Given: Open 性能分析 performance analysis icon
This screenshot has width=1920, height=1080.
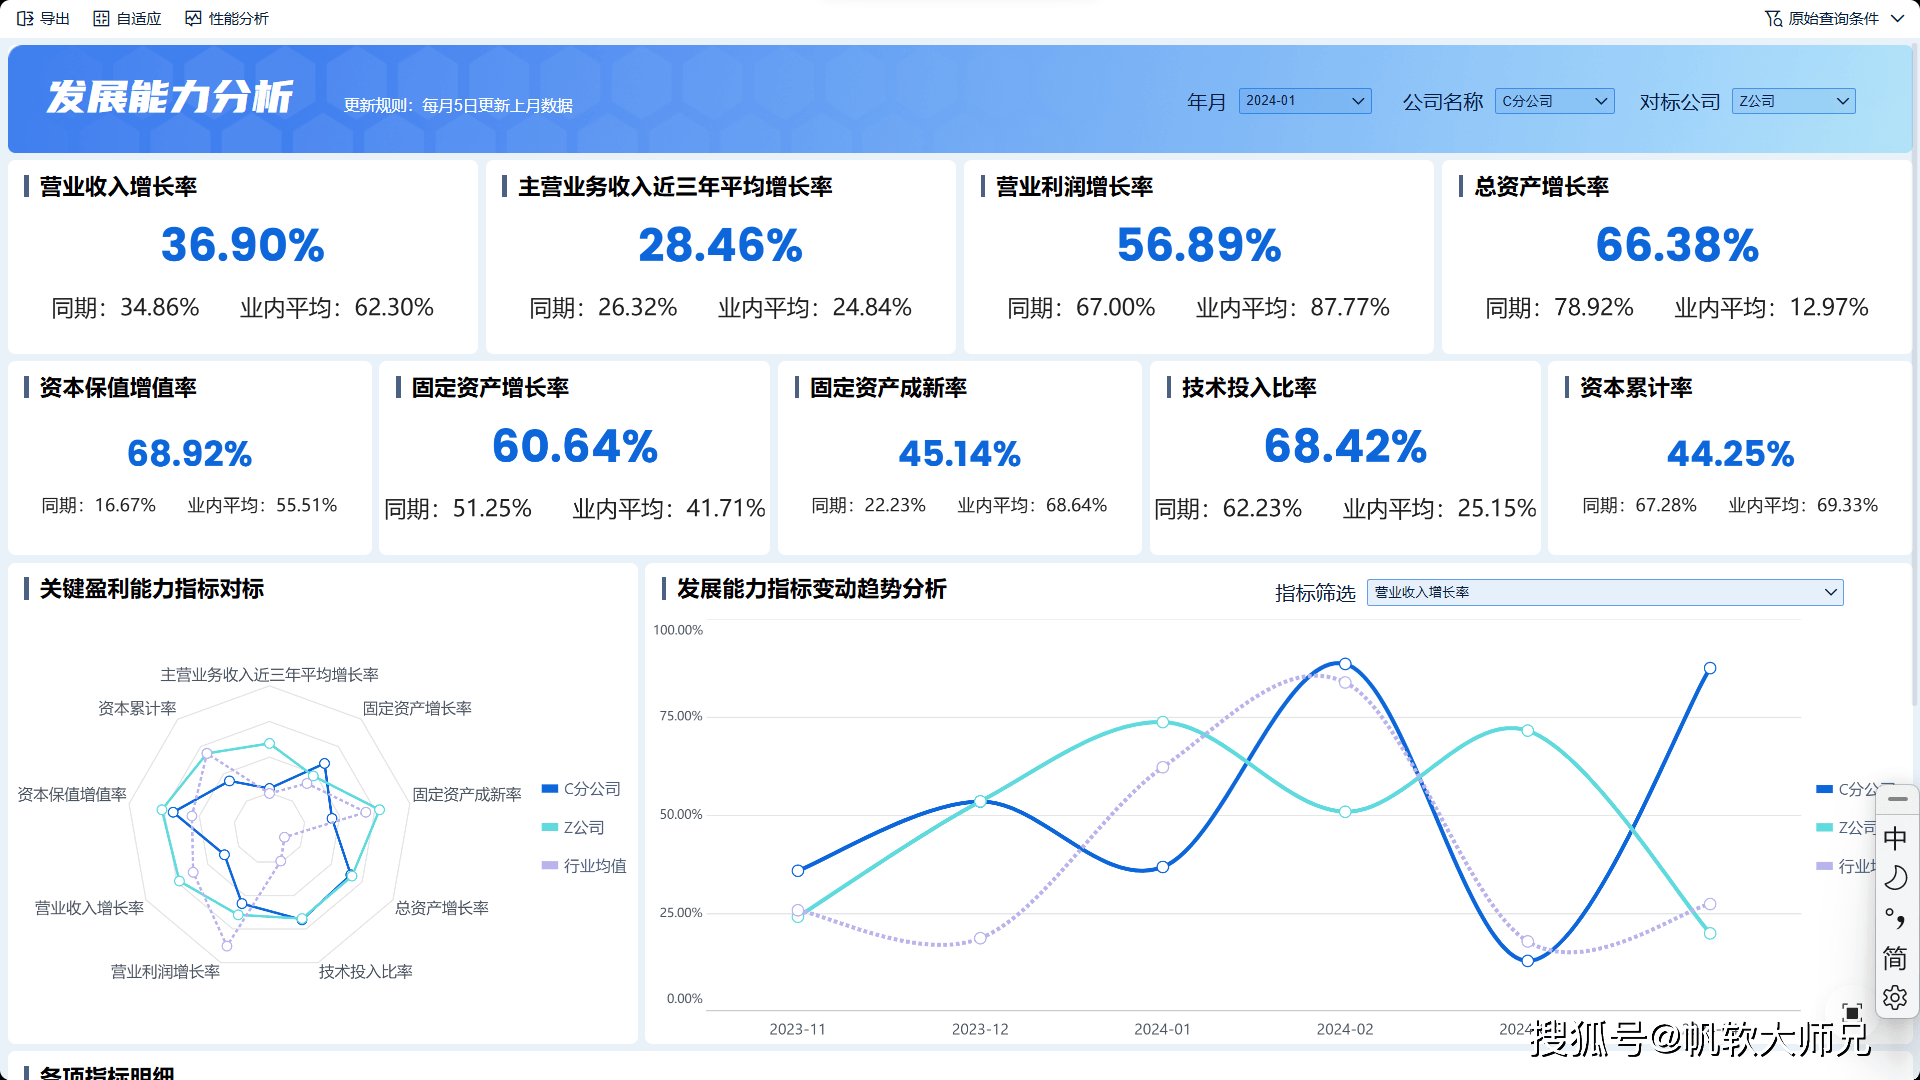Looking at the screenshot, I should pyautogui.click(x=193, y=18).
